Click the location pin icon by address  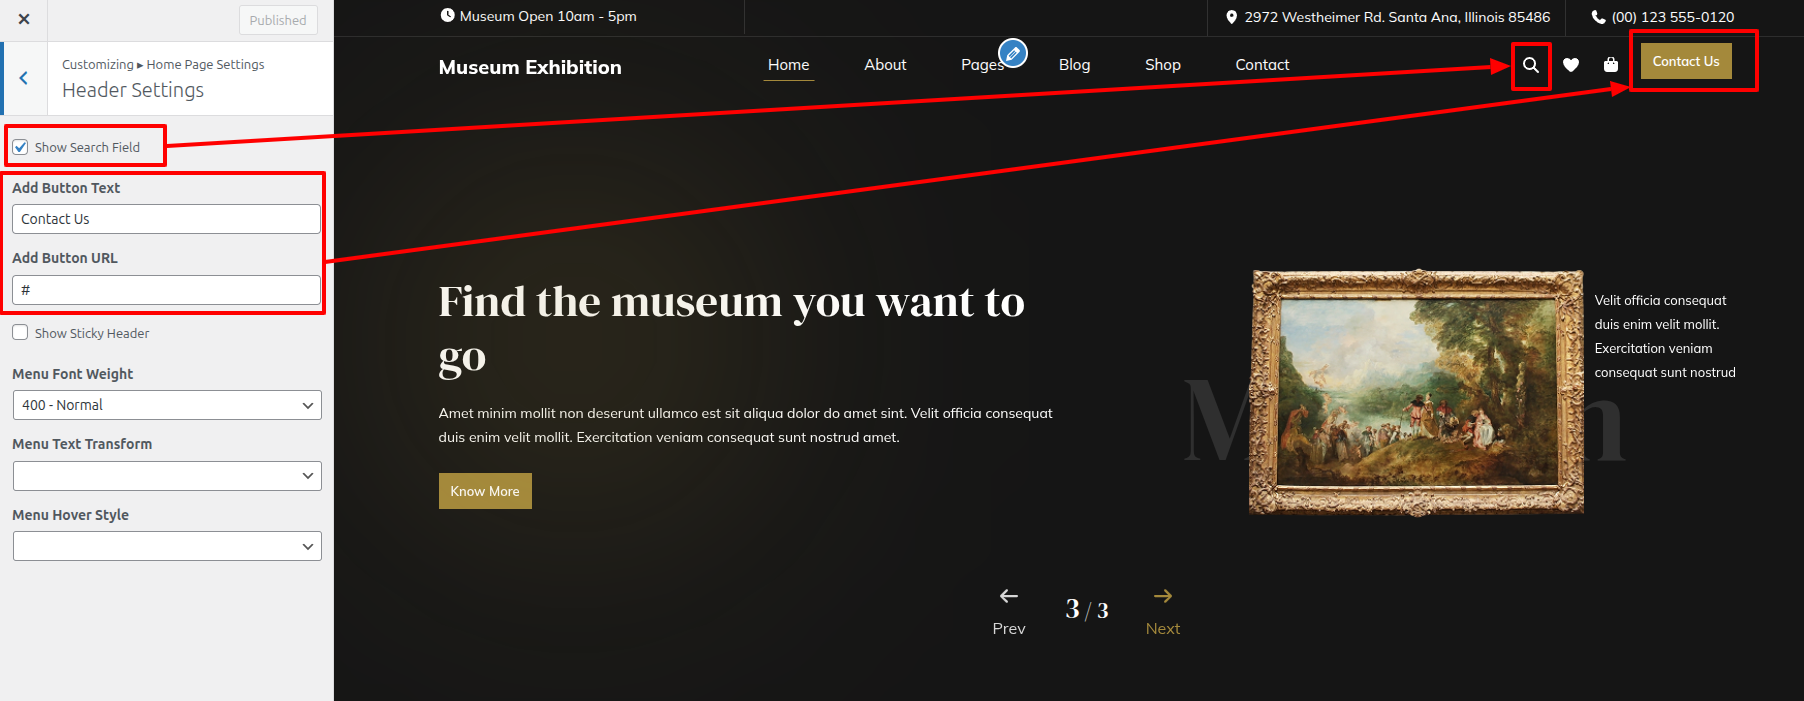click(1232, 17)
